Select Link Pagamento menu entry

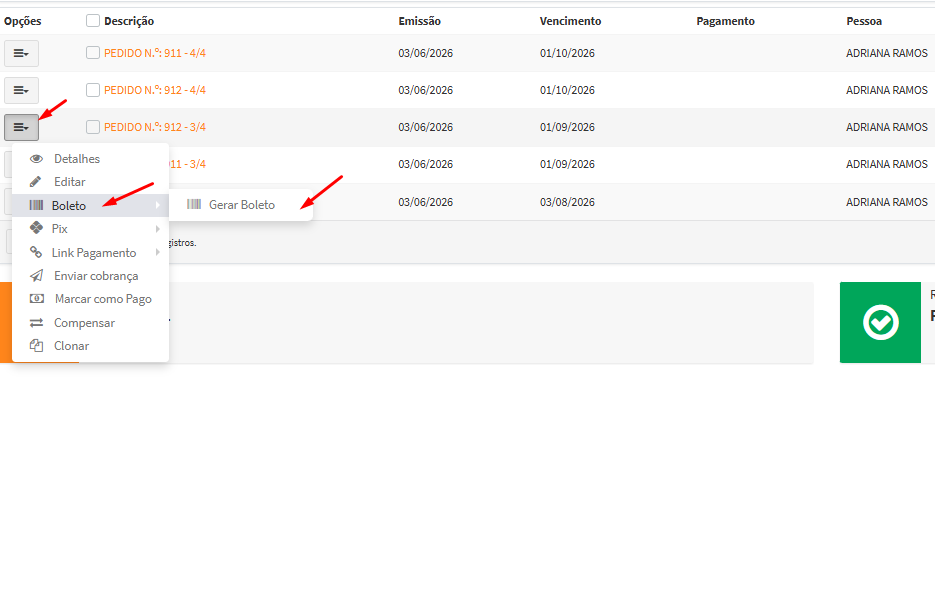pos(91,253)
